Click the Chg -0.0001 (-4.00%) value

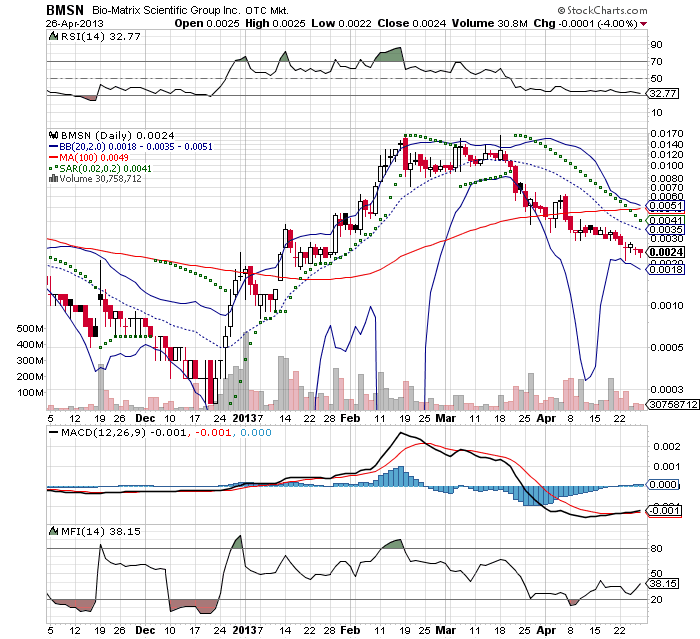click(x=585, y=23)
